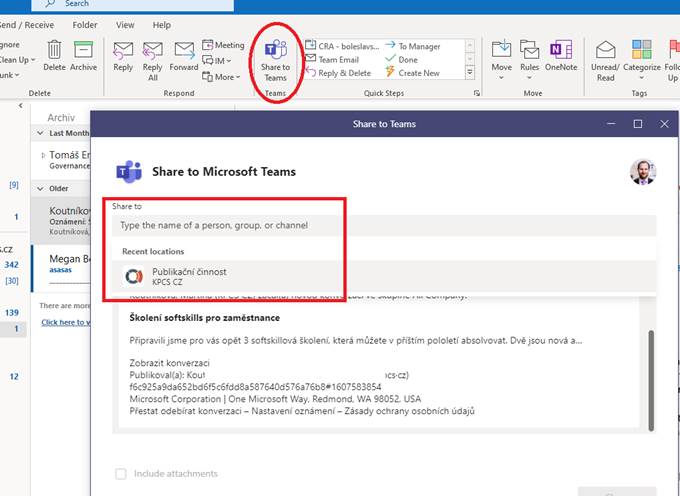Click folder count 139
Viewport: 680px width, 496px height.
coord(12,313)
